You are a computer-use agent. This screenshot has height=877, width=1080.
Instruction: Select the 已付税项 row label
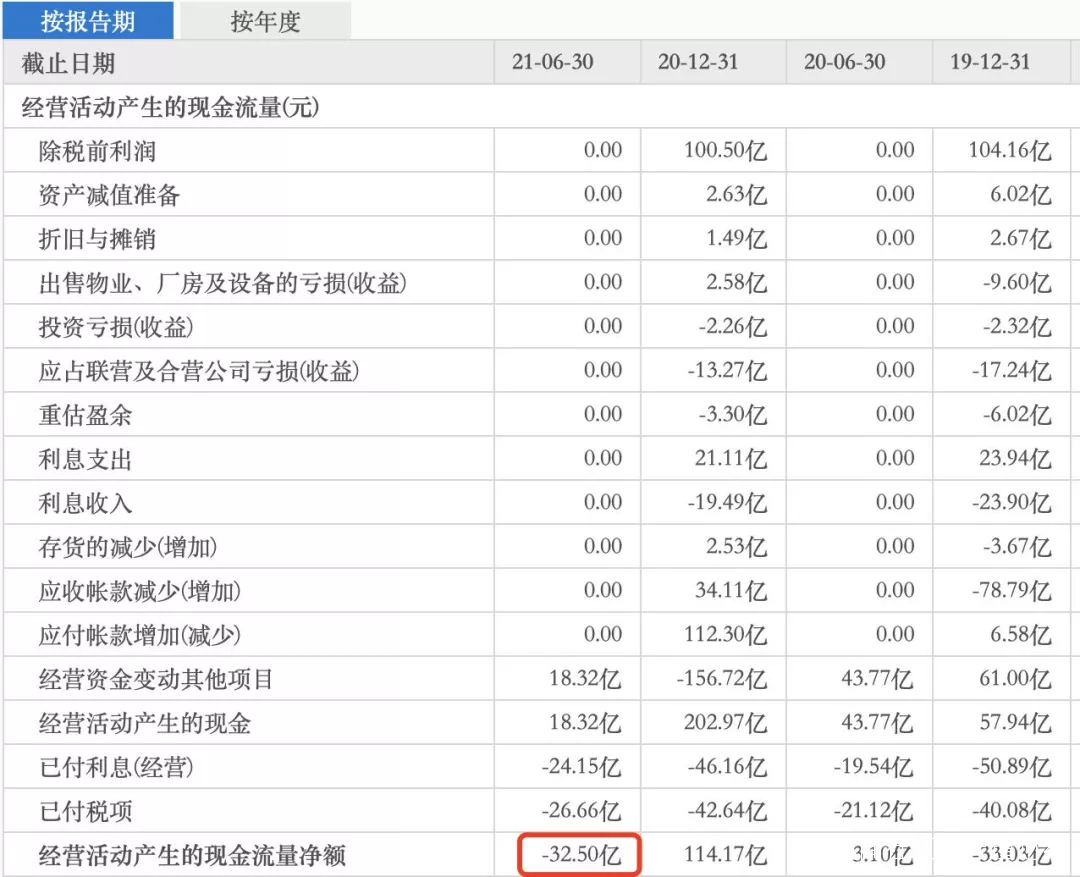tap(85, 812)
